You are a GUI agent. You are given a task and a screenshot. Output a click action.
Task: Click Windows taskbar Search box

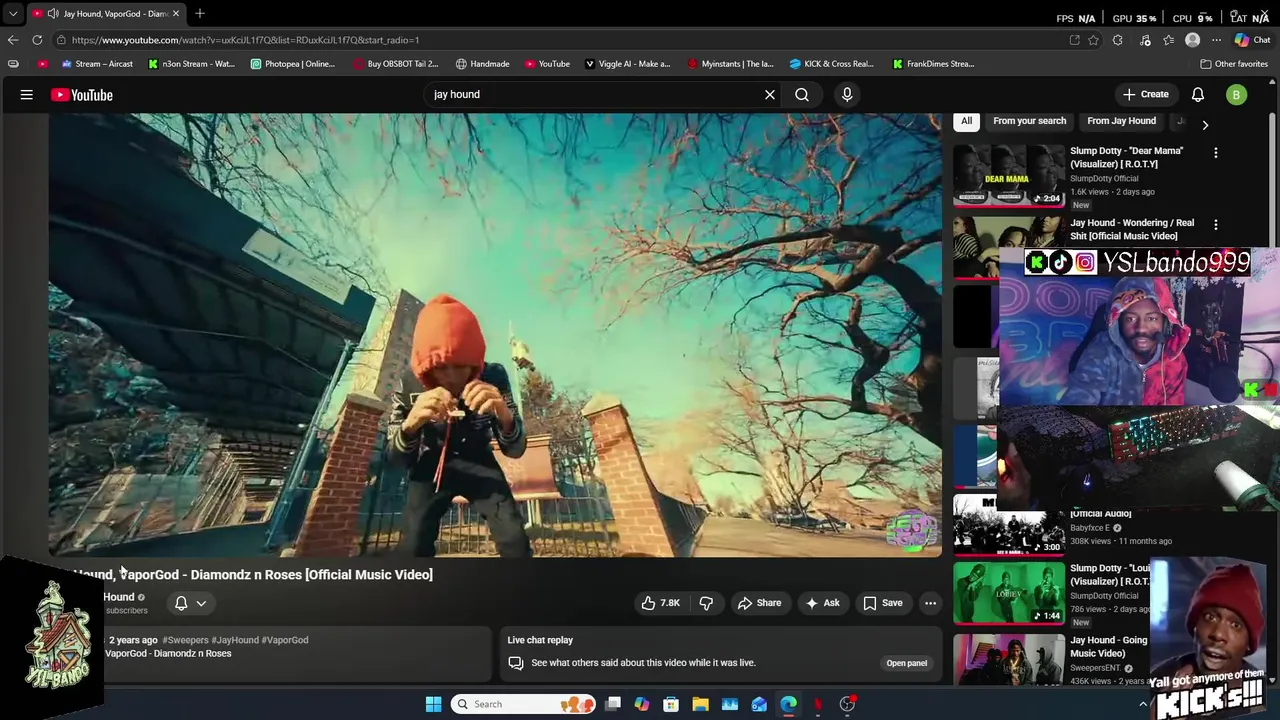[522, 704]
